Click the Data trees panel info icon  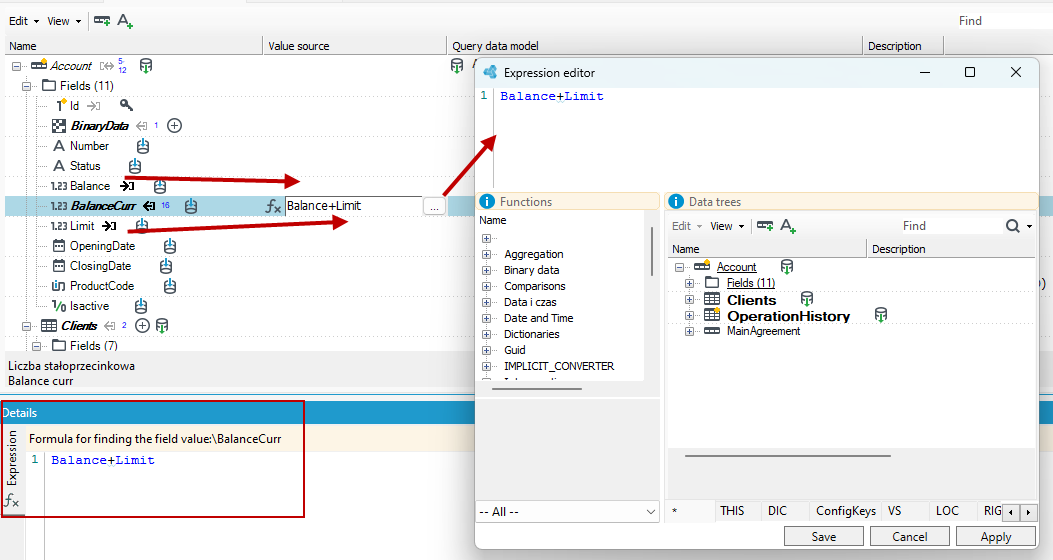point(676,201)
